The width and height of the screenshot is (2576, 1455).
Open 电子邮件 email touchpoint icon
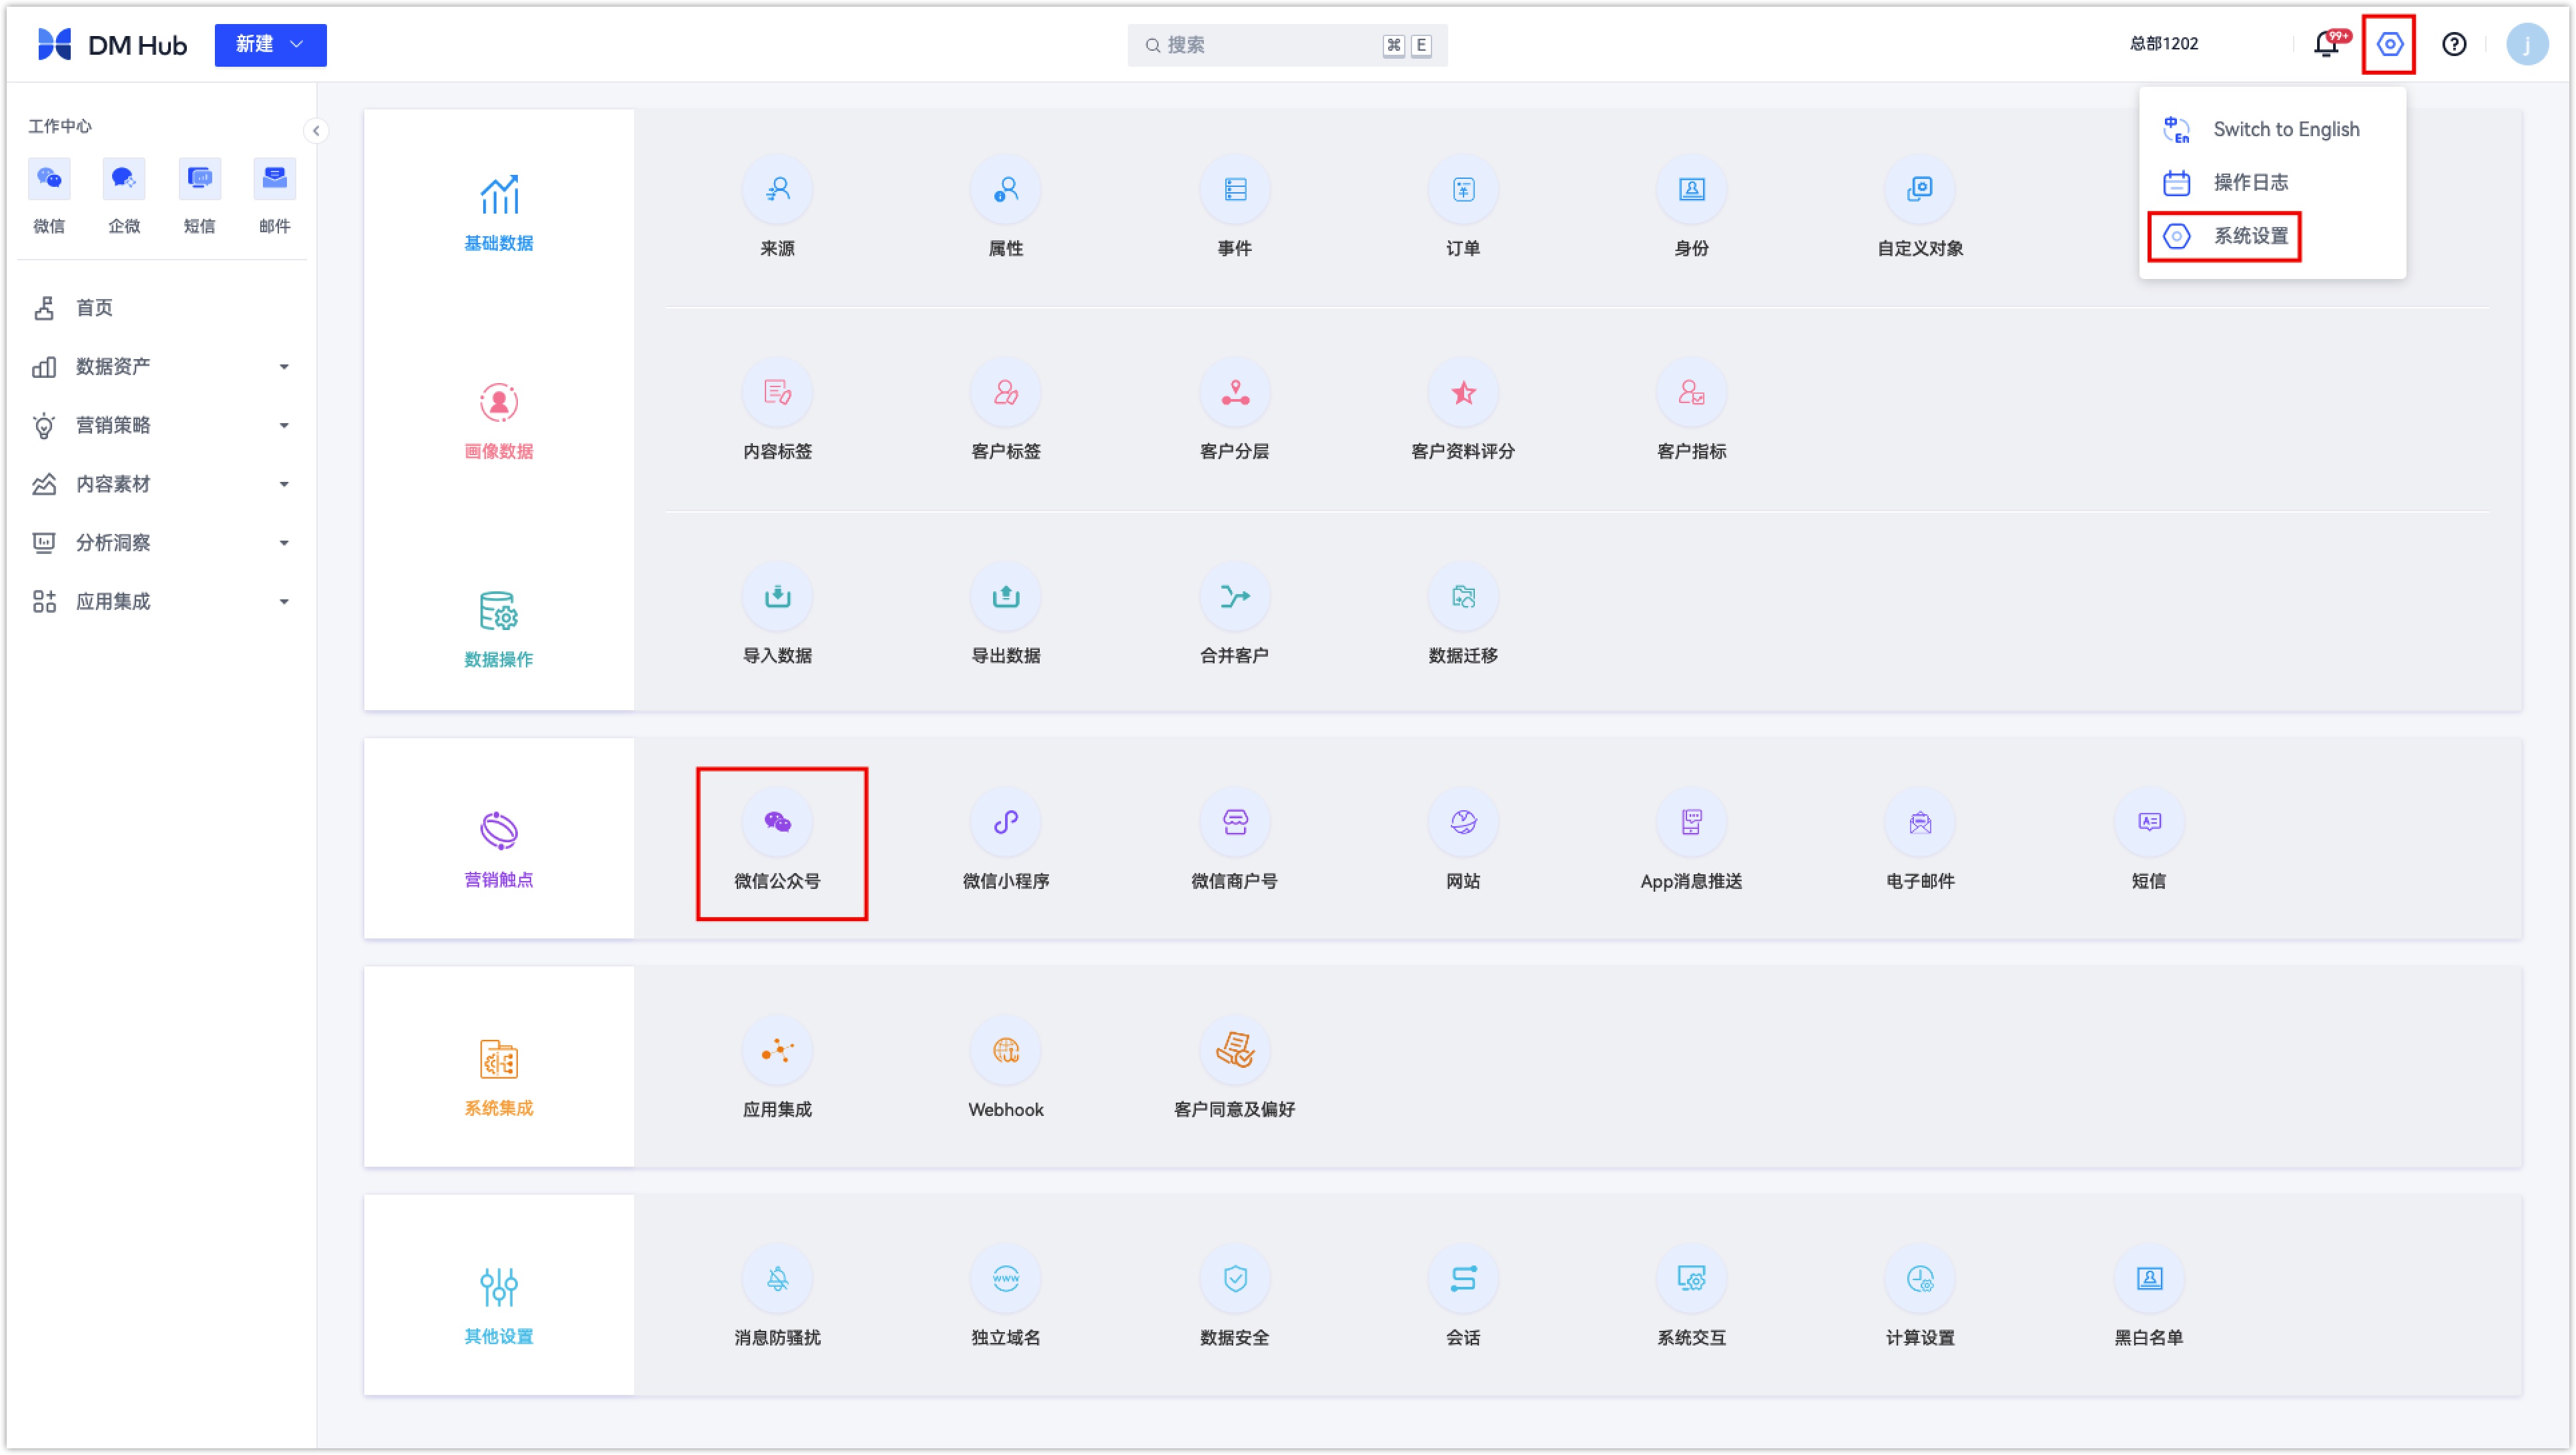point(1920,823)
